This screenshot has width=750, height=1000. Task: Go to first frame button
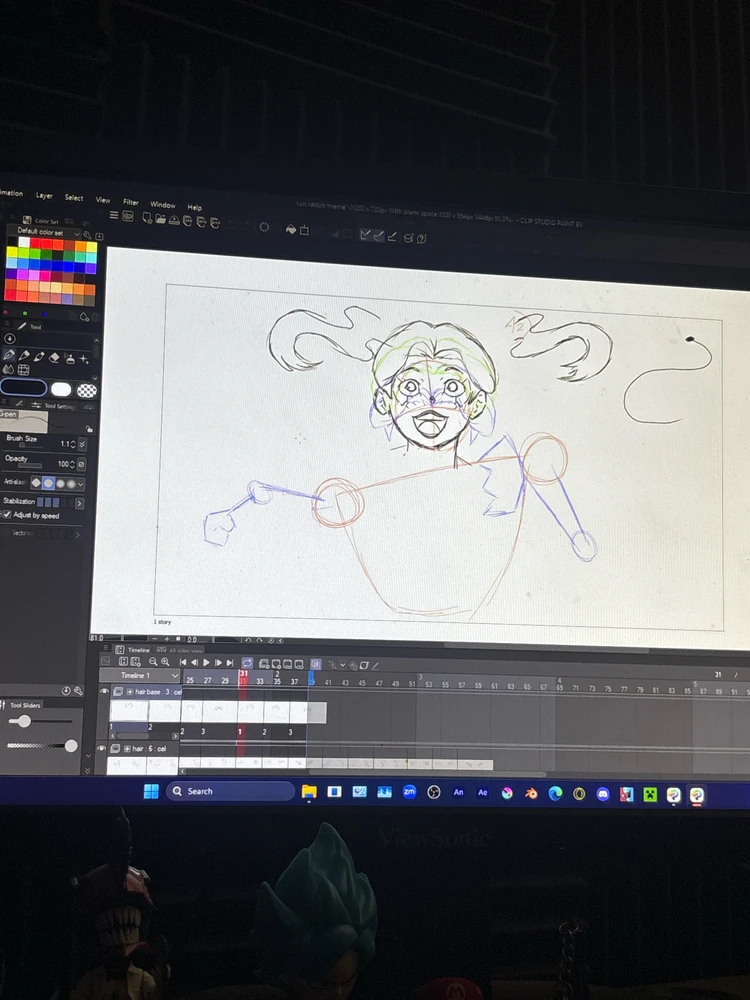coord(183,663)
